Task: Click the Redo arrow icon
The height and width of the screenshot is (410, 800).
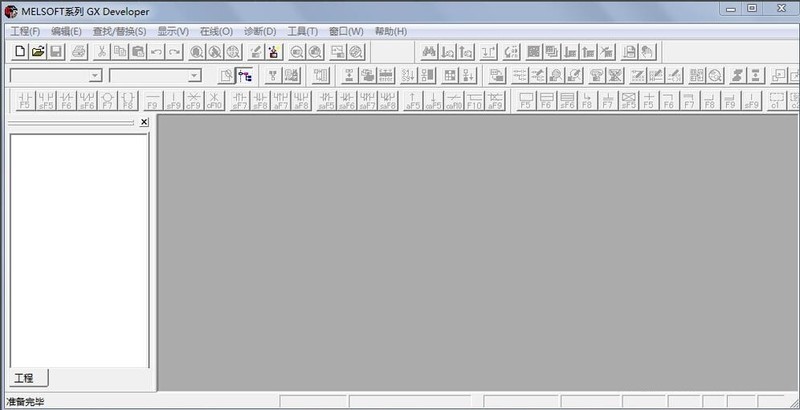Action: coord(174,52)
